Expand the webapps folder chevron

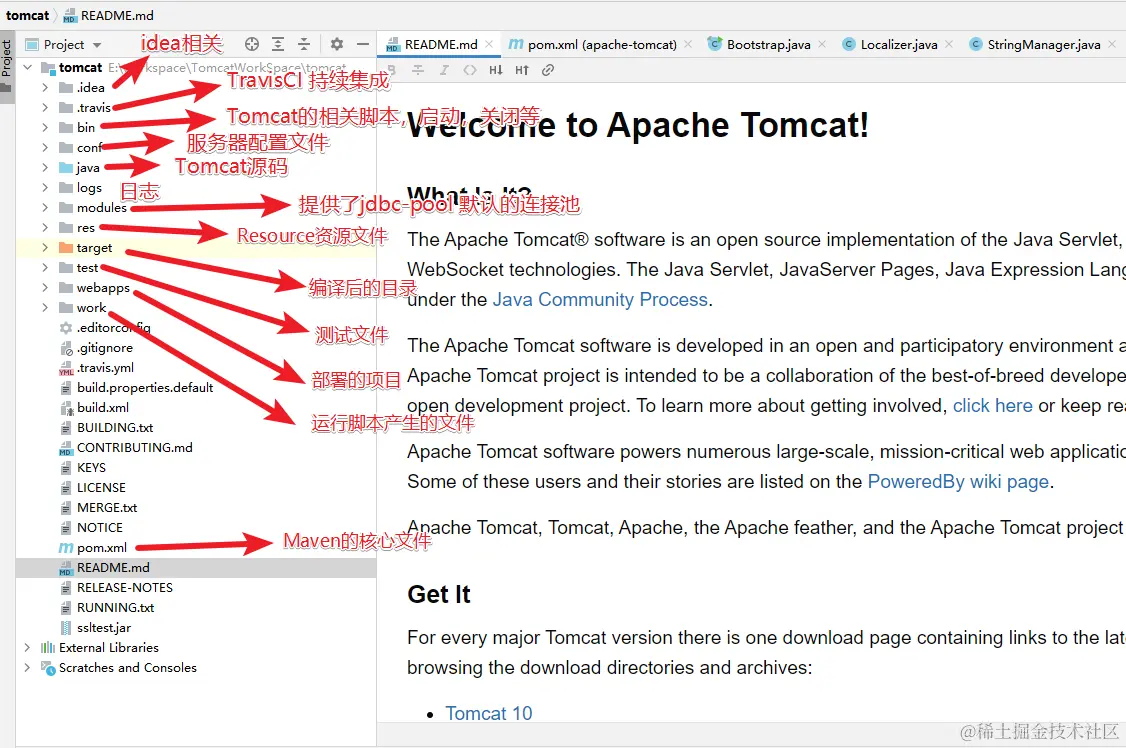[x=45, y=287]
